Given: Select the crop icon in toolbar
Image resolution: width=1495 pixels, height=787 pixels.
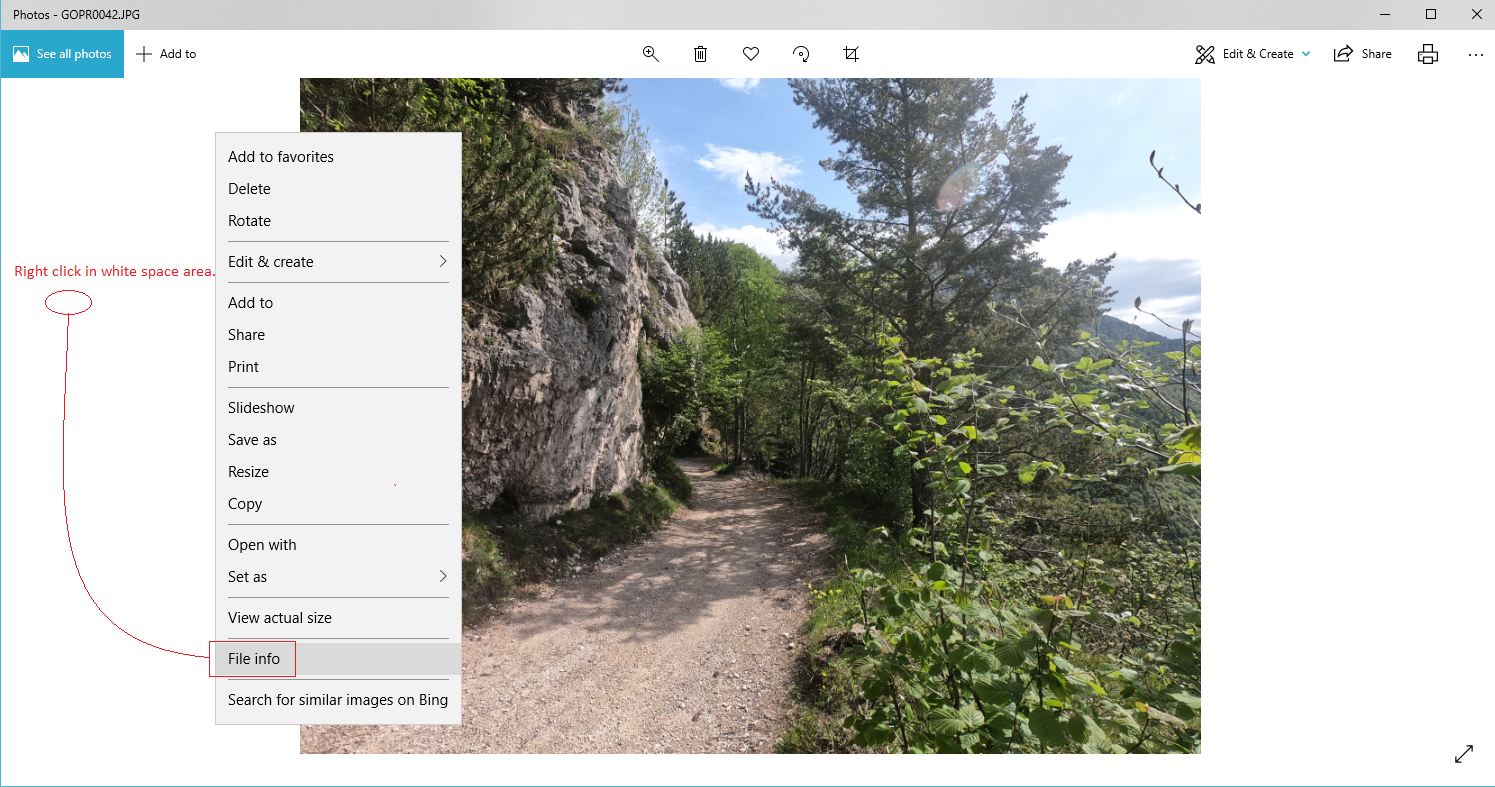Looking at the screenshot, I should 851,54.
